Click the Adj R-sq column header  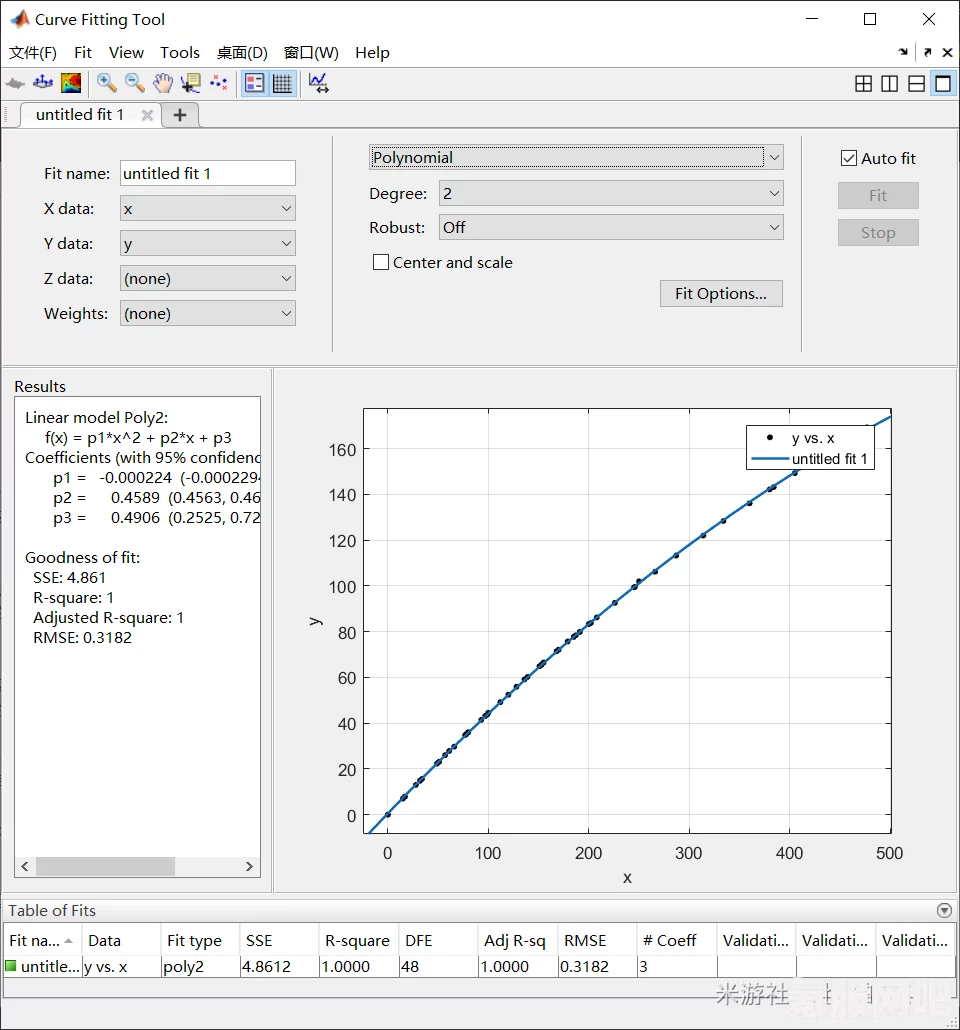tap(517, 941)
